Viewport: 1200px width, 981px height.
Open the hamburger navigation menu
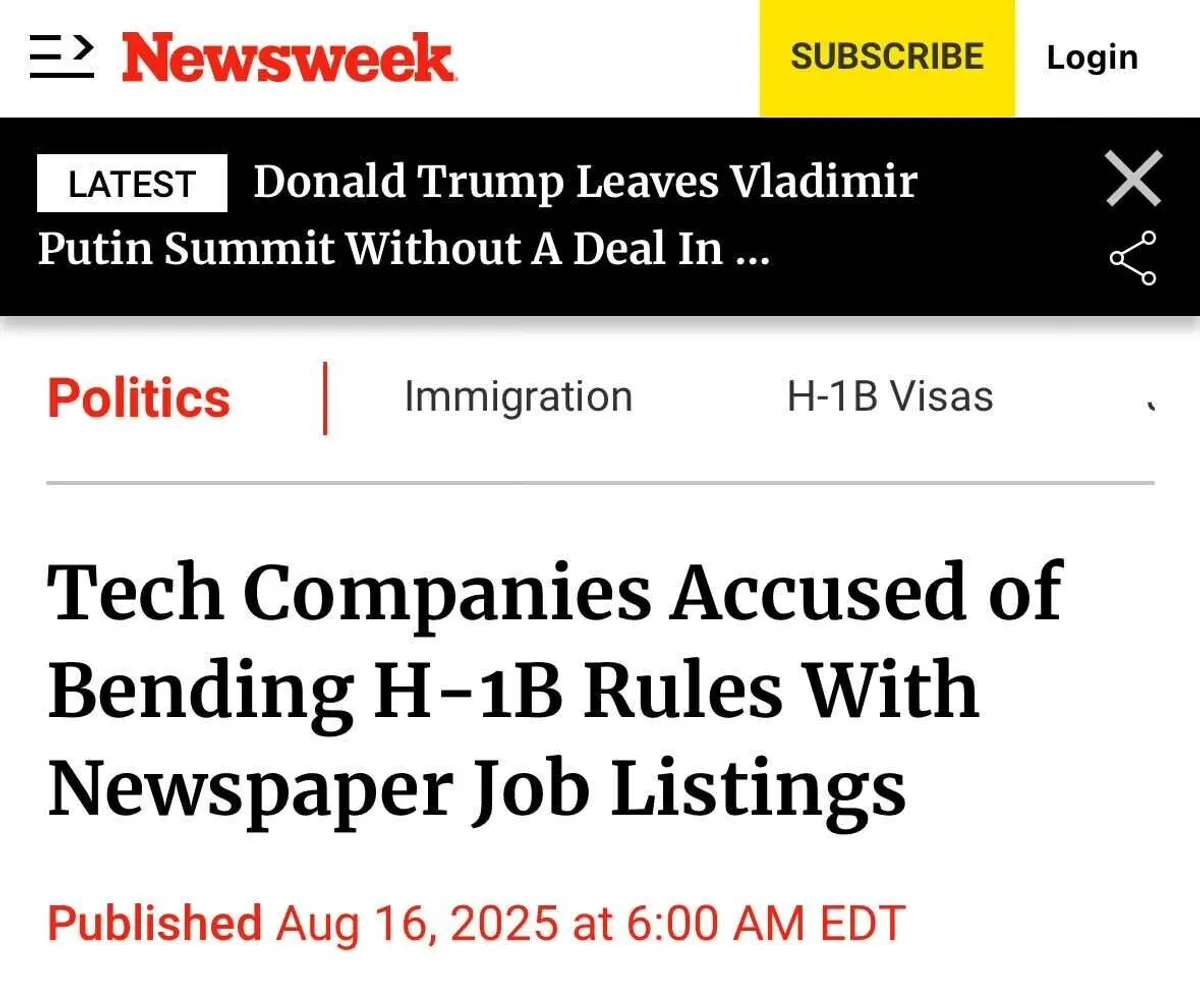click(62, 58)
